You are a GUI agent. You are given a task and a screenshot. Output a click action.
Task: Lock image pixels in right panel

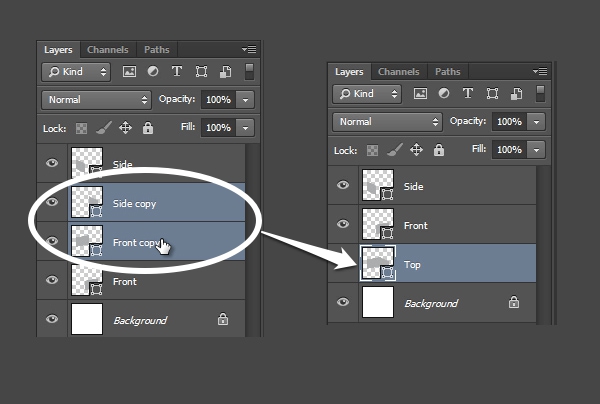395,150
